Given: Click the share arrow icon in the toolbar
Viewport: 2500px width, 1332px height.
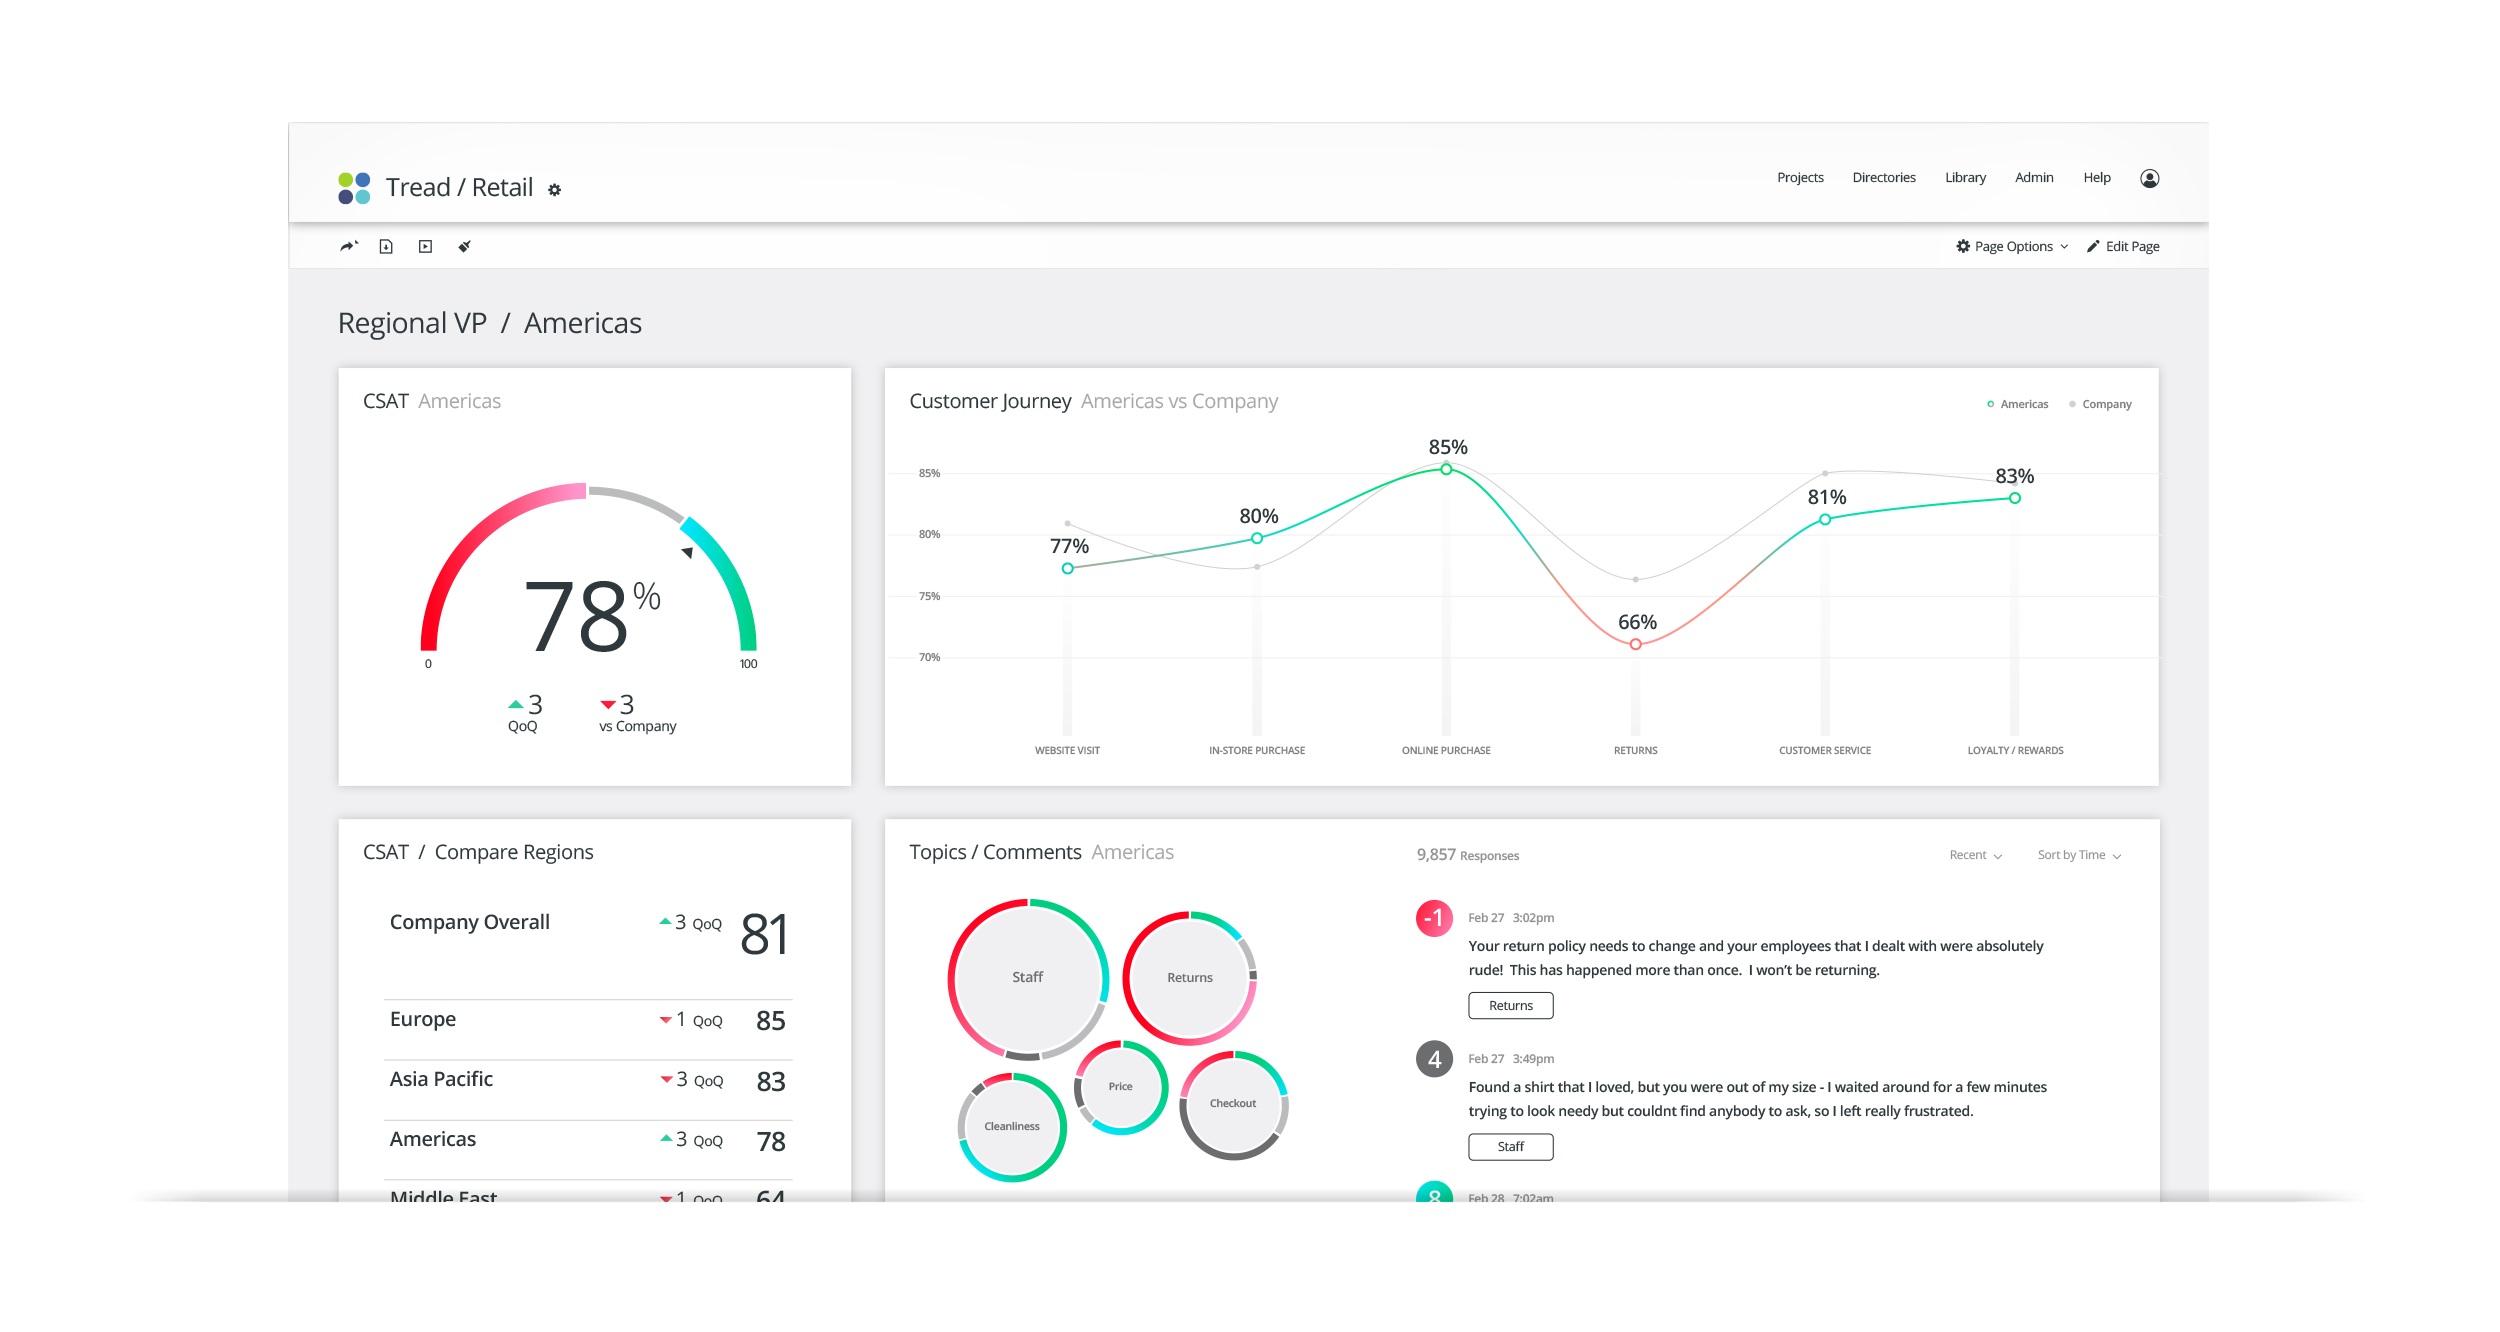Looking at the screenshot, I should coord(348,246).
